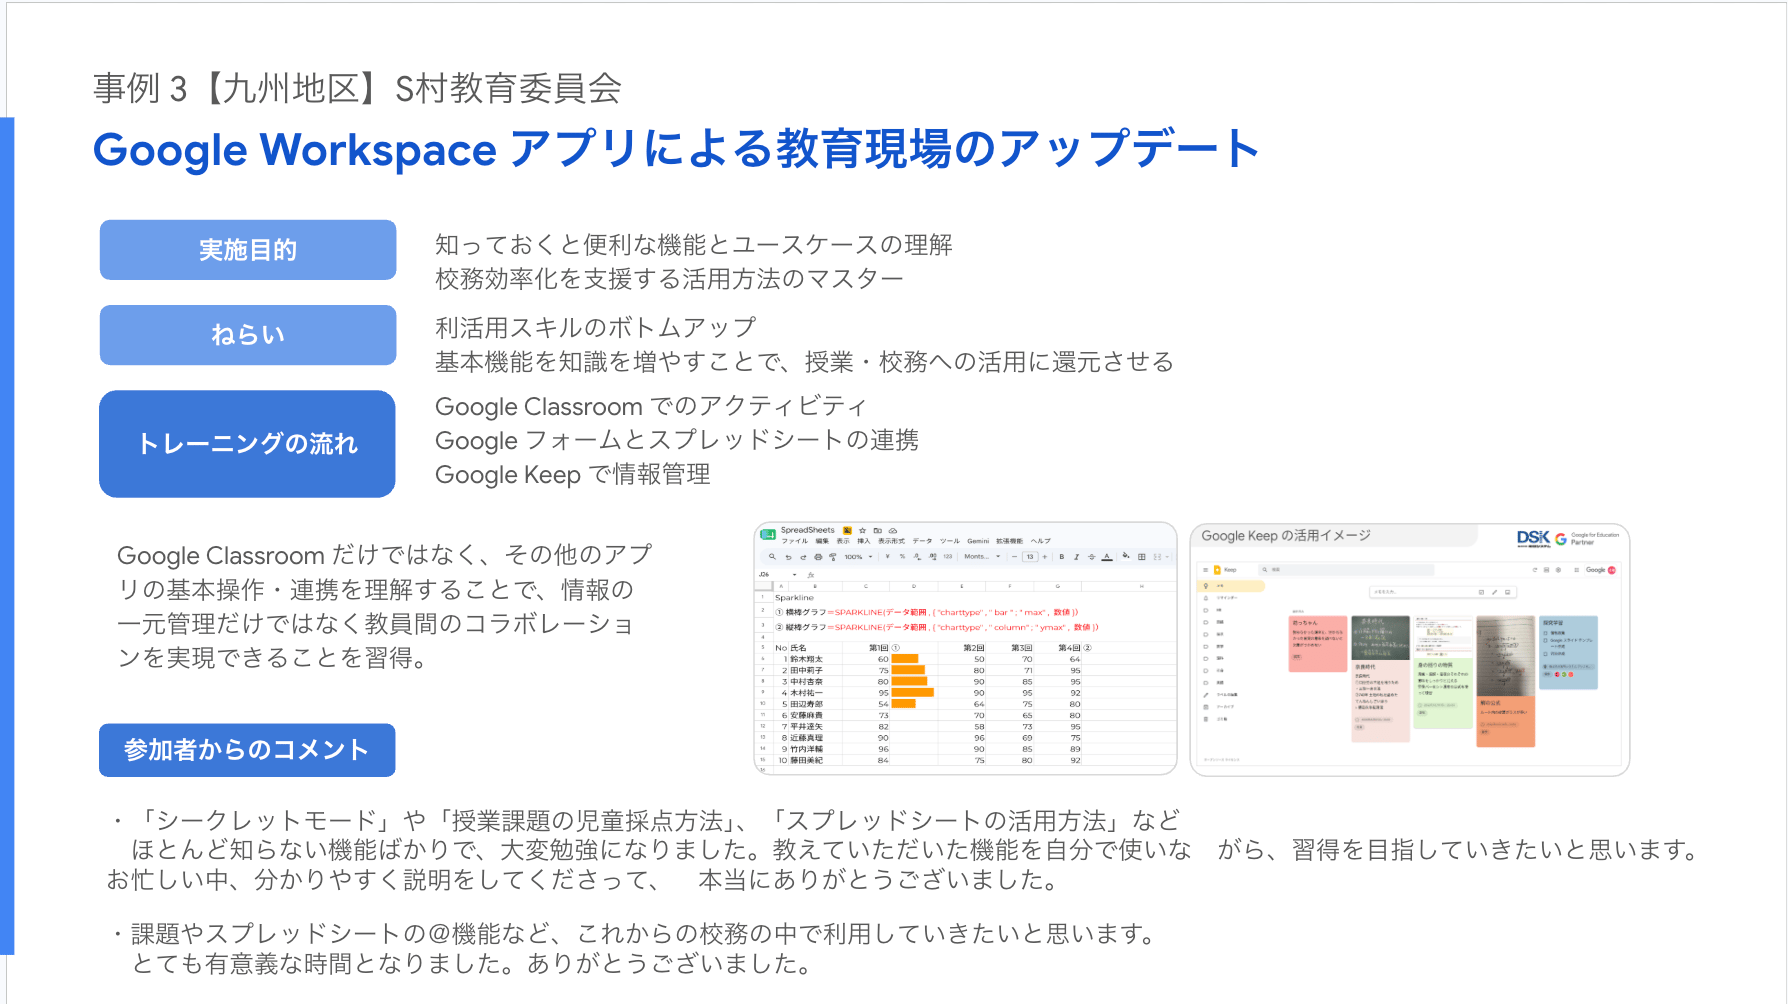This screenshot has height=1004, width=1788.
Task: Click the トレーニングの流れ label box
Action: pos(247,444)
